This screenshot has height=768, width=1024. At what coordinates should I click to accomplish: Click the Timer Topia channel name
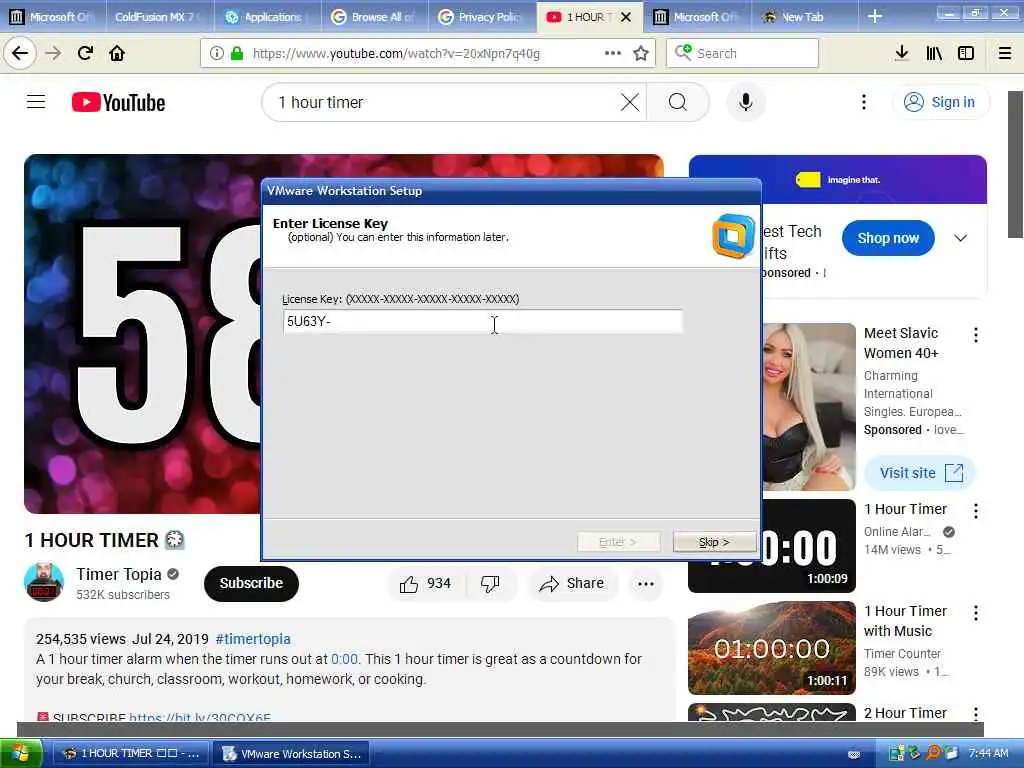[119, 574]
